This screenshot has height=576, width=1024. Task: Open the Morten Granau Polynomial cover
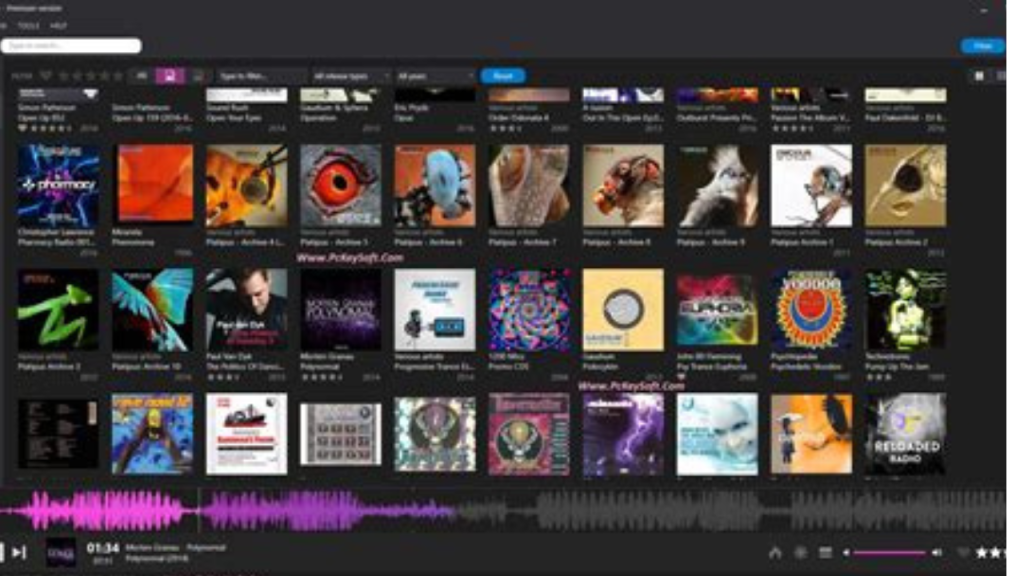click(x=340, y=310)
